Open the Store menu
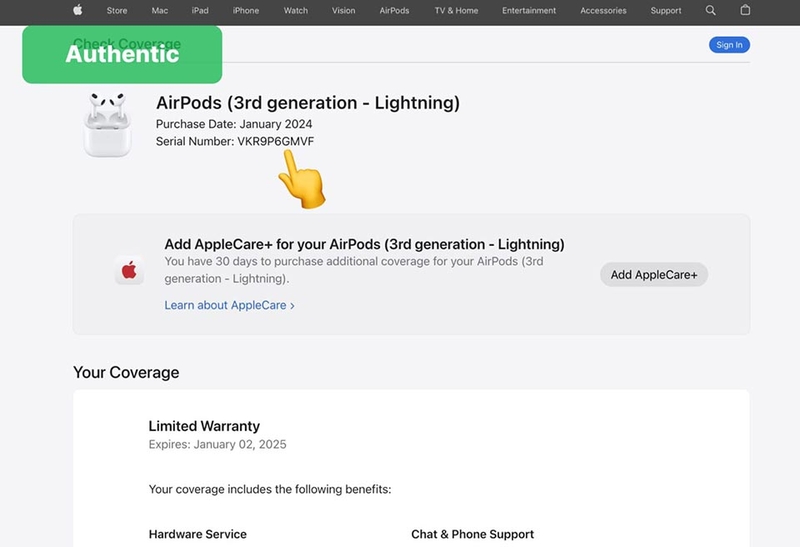The image size is (800, 547). [117, 10]
